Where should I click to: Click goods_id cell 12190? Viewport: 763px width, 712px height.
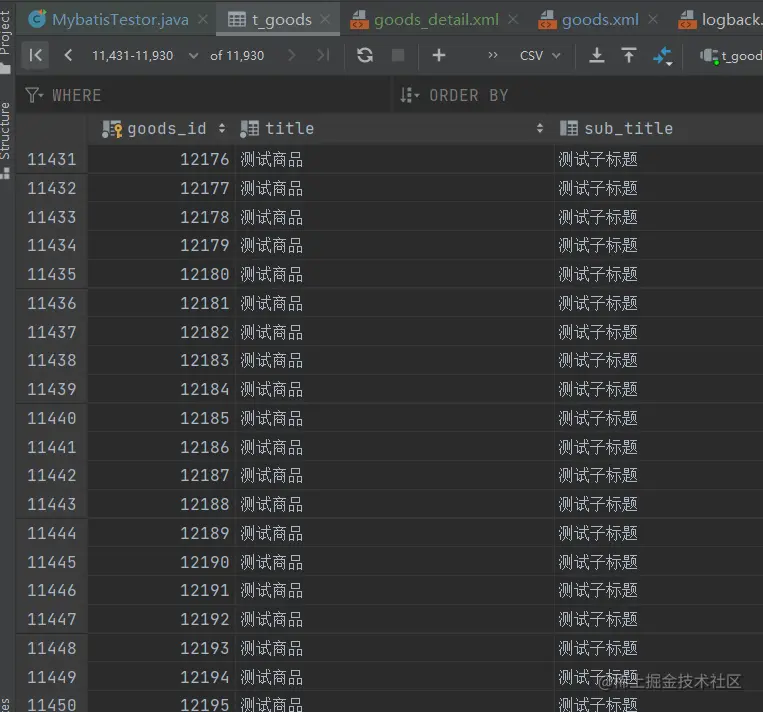pyautogui.click(x=162, y=562)
